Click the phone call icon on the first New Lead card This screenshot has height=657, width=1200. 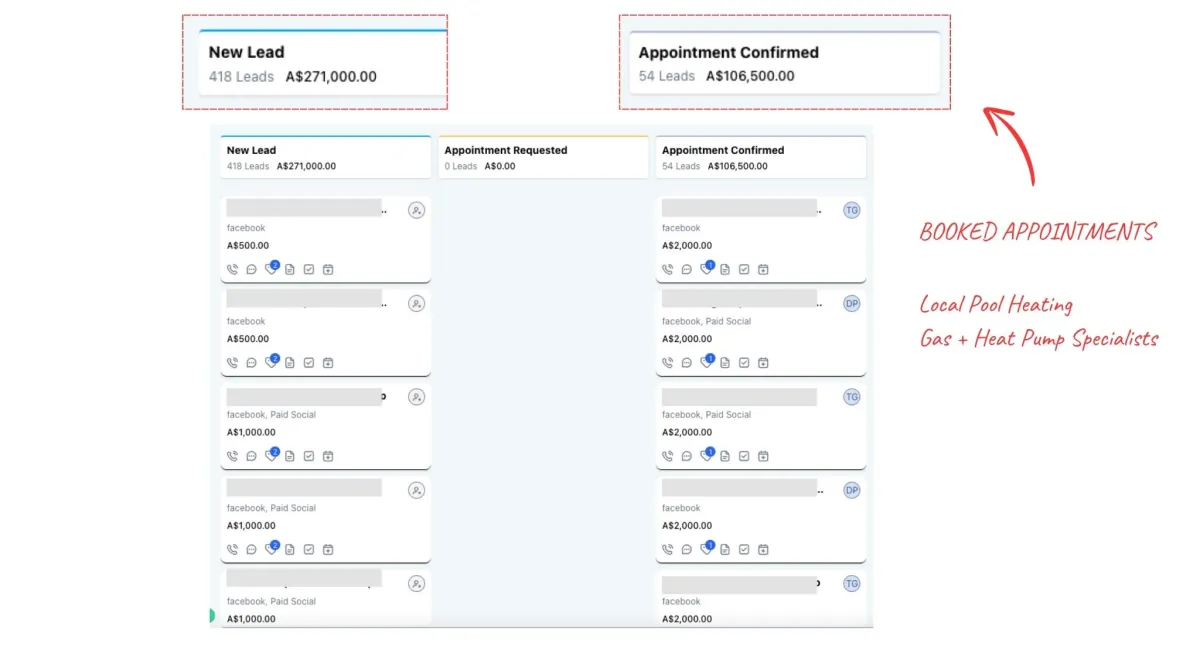tap(233, 269)
